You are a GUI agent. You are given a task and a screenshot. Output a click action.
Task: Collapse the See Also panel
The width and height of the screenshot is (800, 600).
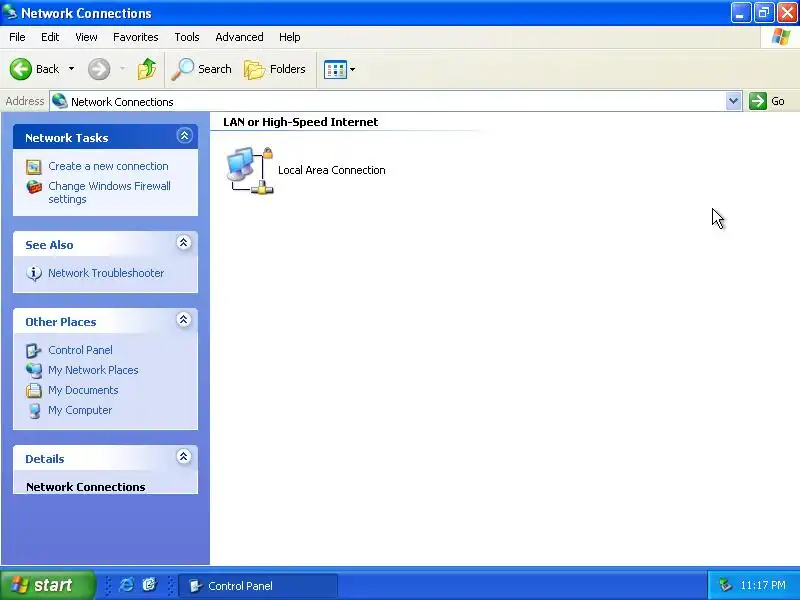[184, 242]
